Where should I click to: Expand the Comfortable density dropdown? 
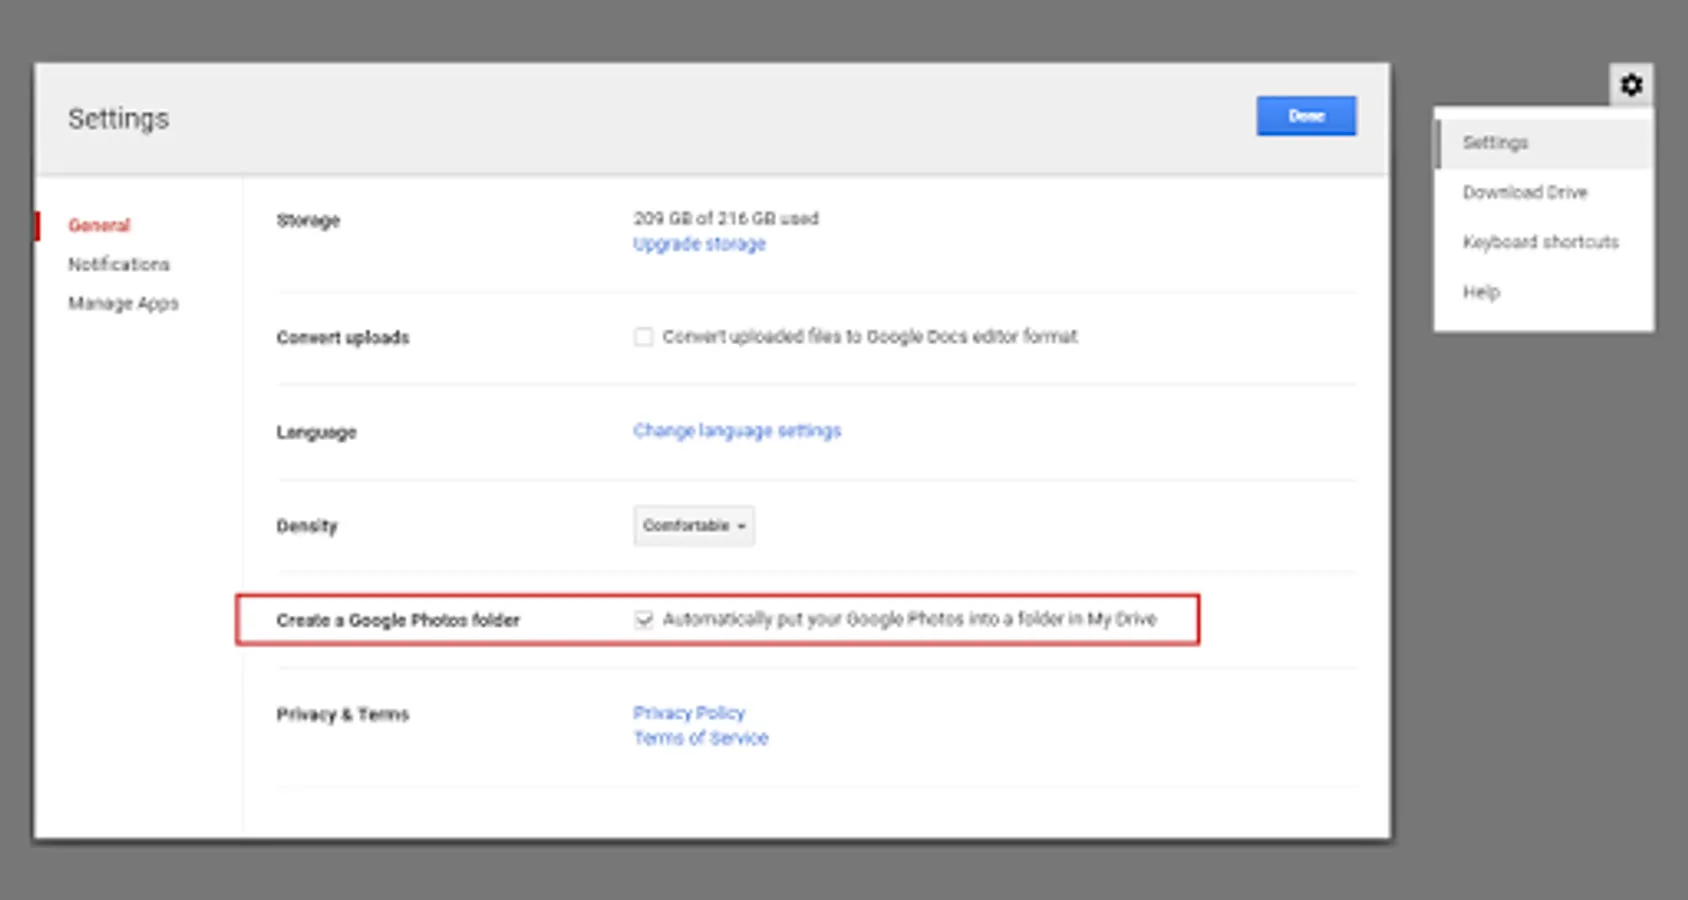pyautogui.click(x=694, y=526)
